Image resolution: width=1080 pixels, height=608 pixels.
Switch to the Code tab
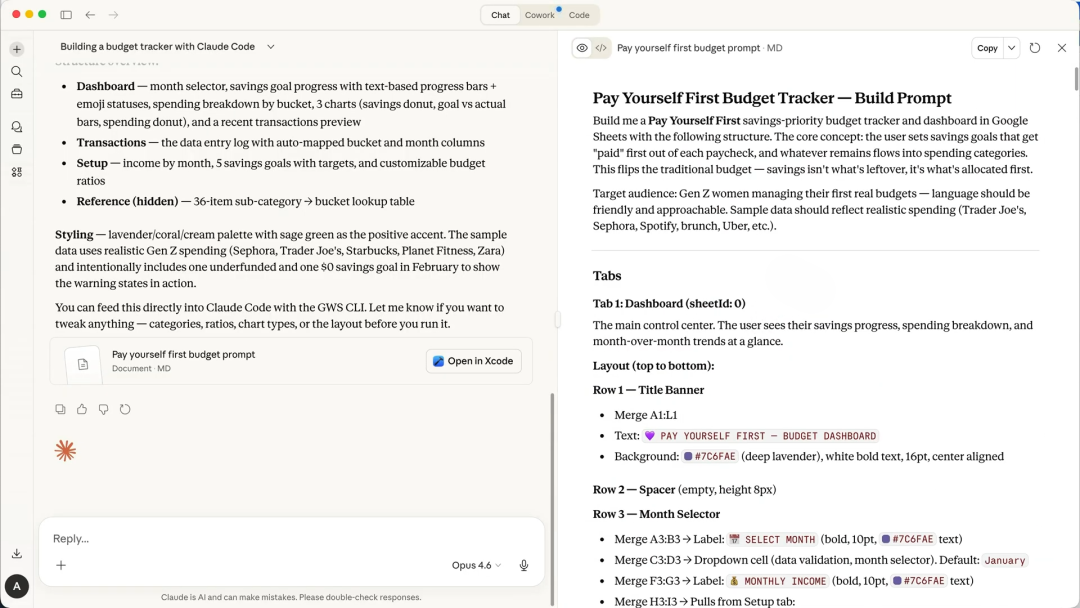pos(579,15)
